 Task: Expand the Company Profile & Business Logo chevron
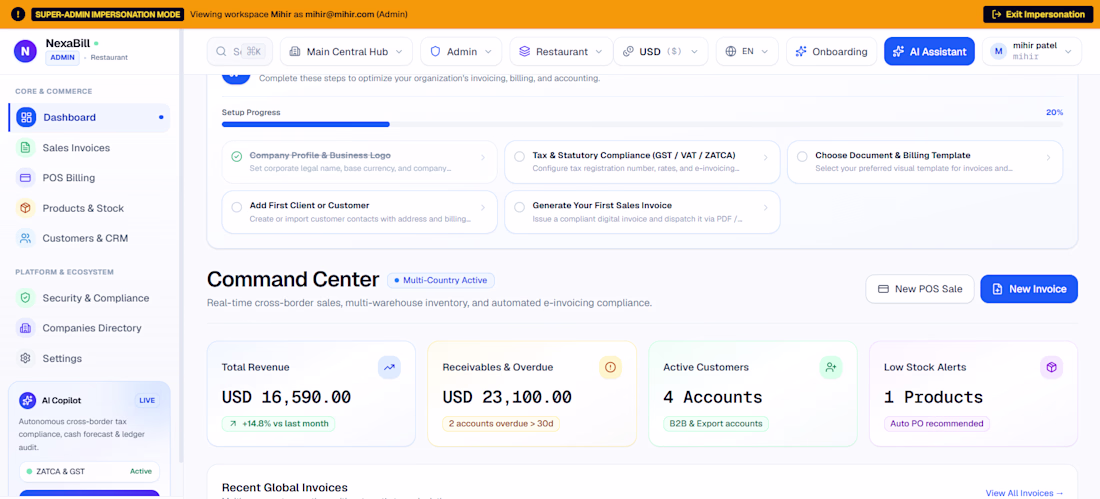483,158
